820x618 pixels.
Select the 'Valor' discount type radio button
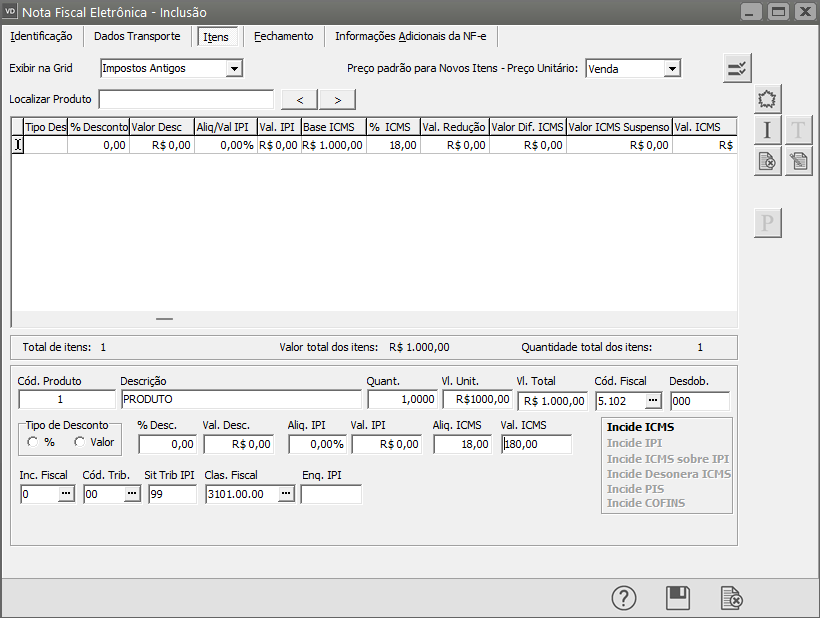point(80,442)
